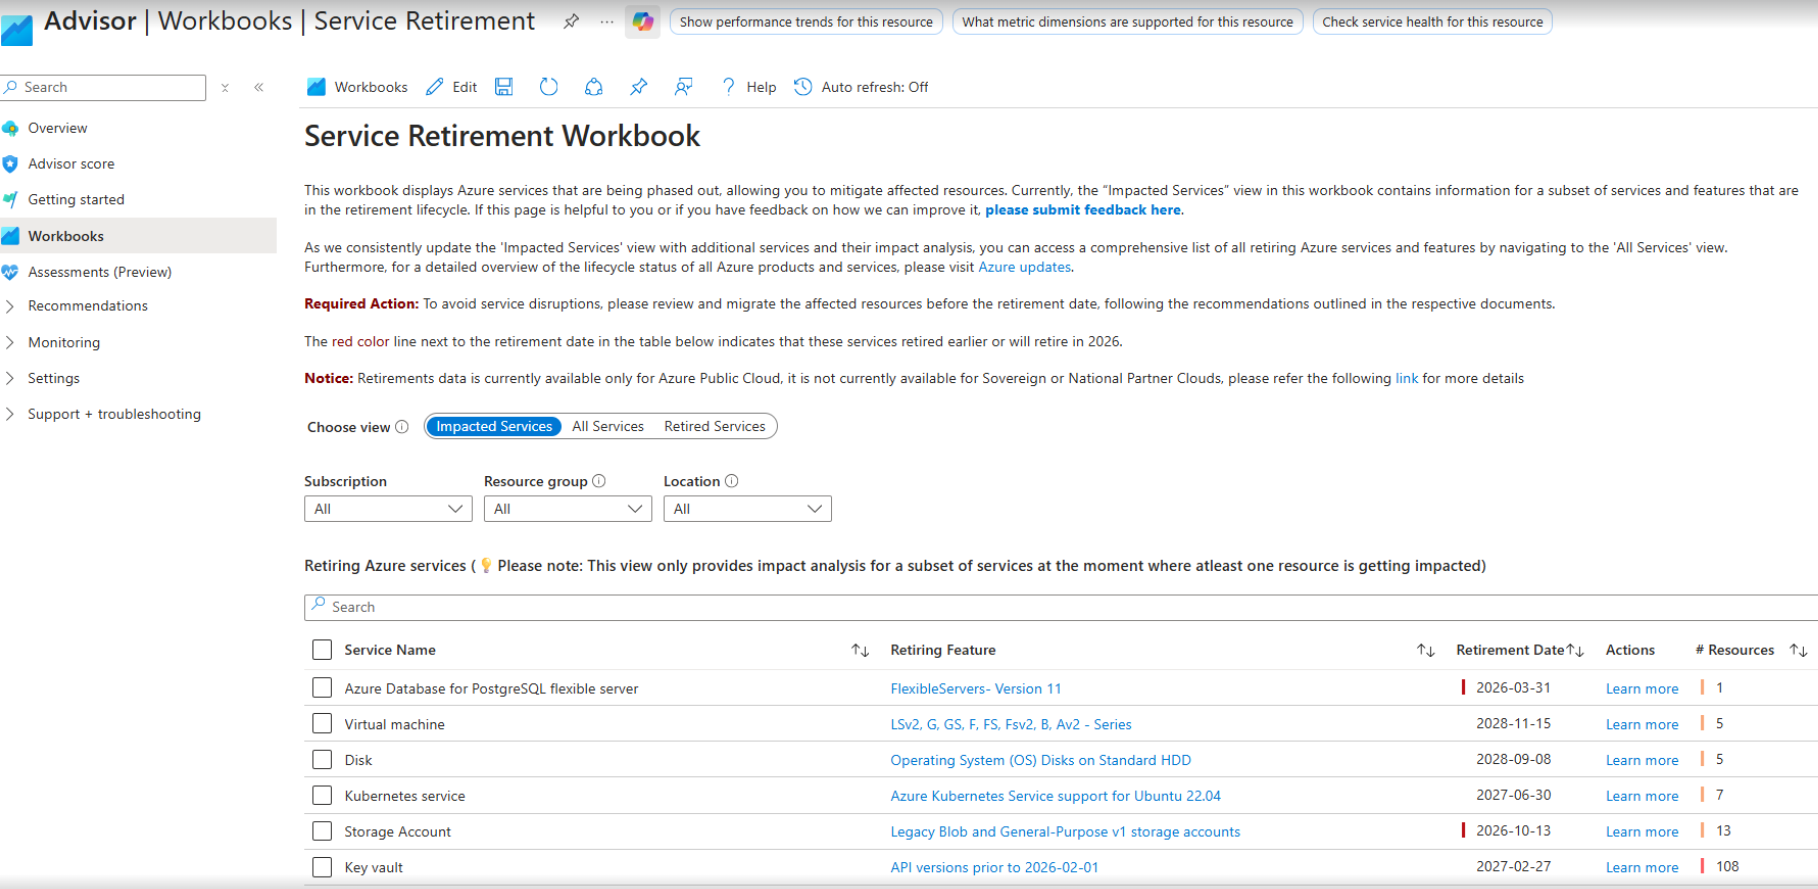Click What metric dimensions are supported suggestion
The image size is (1818, 889).
[x=1128, y=22]
